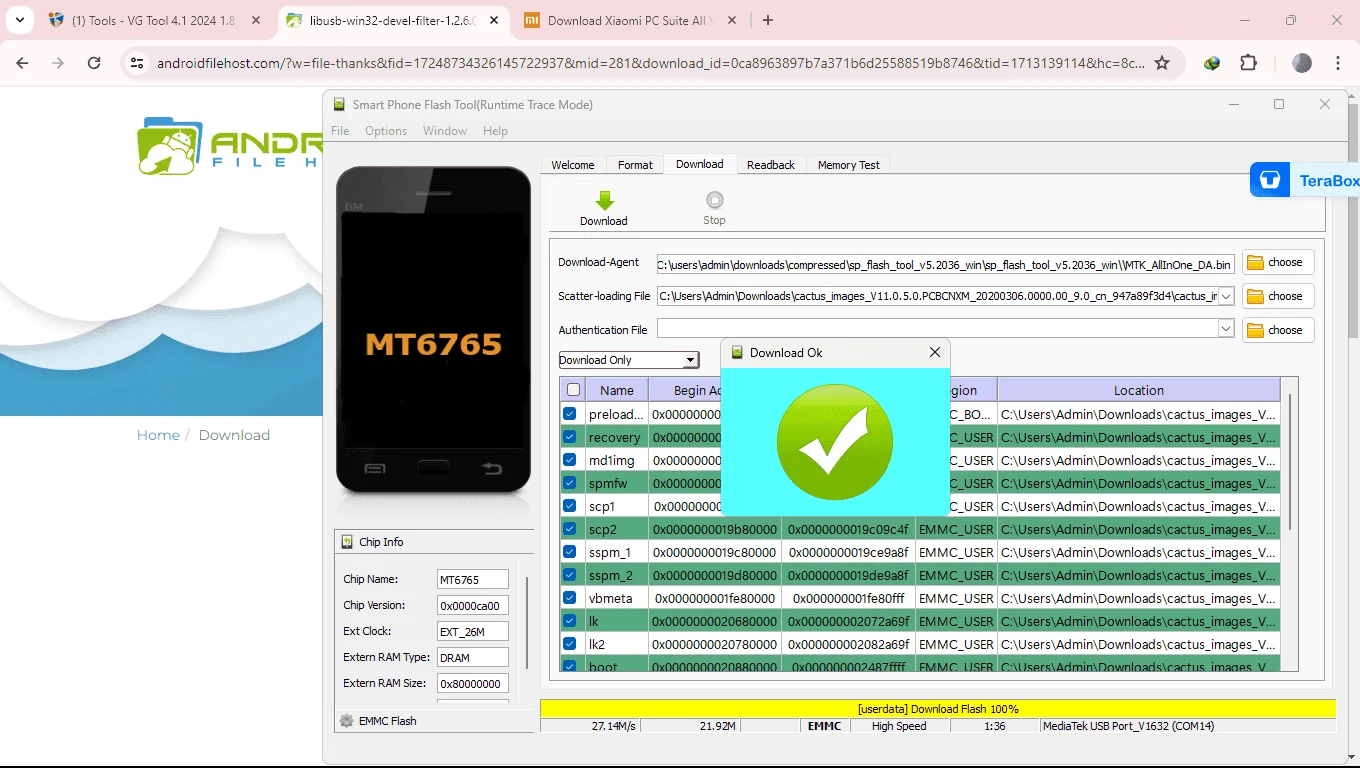Open the Chrome extensions puzzle icon
1360x768 pixels.
click(x=1248, y=63)
